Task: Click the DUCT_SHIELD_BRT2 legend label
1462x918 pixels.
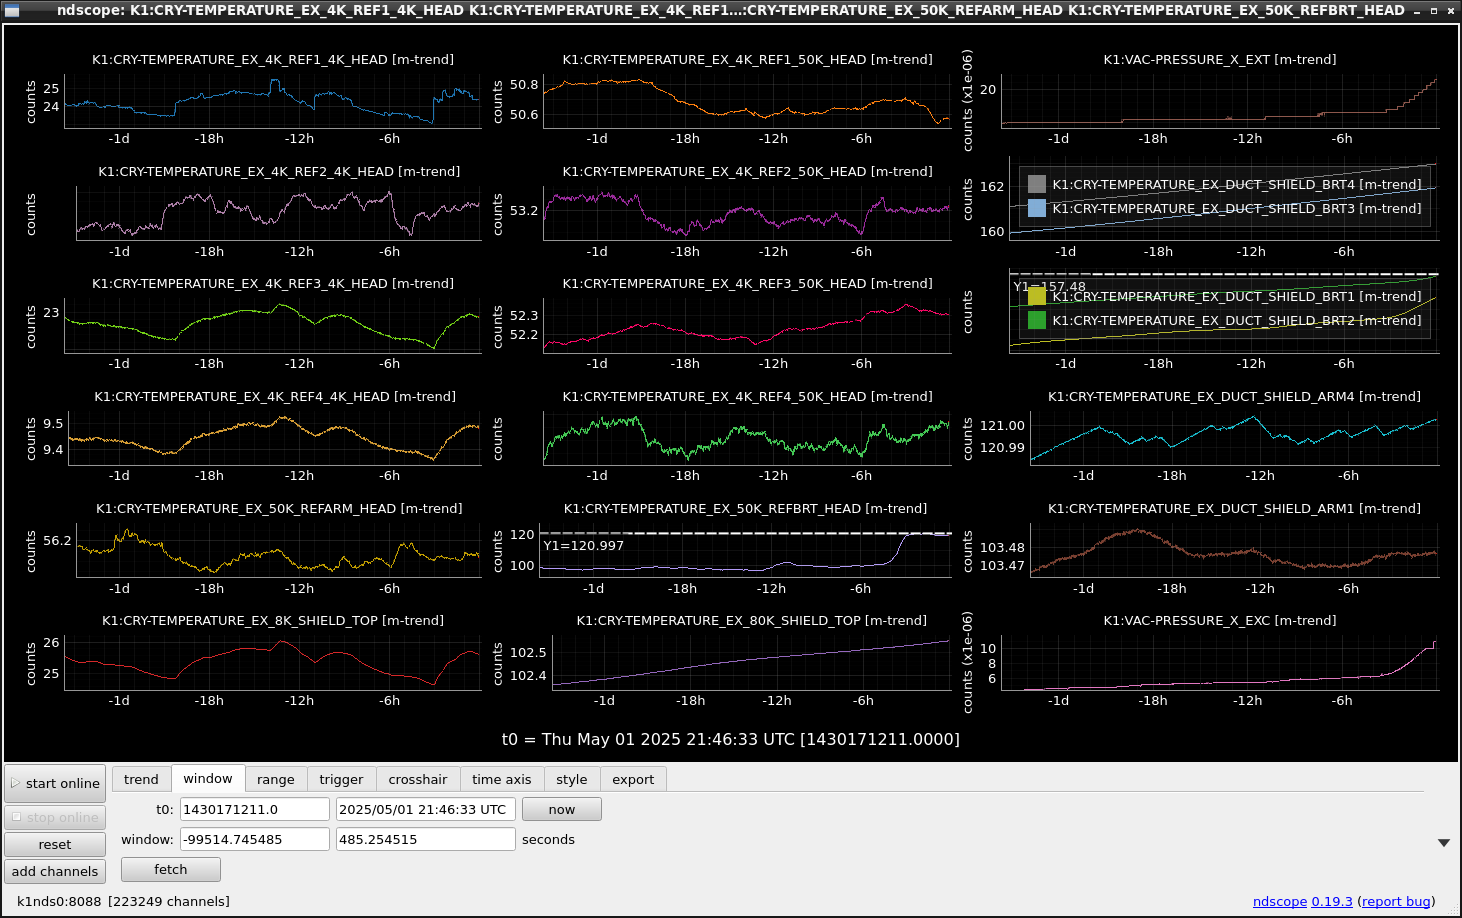Action: tap(1237, 320)
